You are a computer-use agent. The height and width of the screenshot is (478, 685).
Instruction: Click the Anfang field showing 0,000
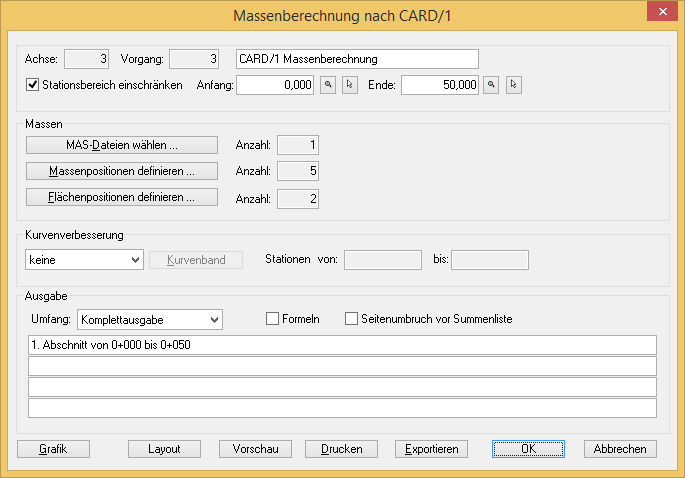coord(275,85)
